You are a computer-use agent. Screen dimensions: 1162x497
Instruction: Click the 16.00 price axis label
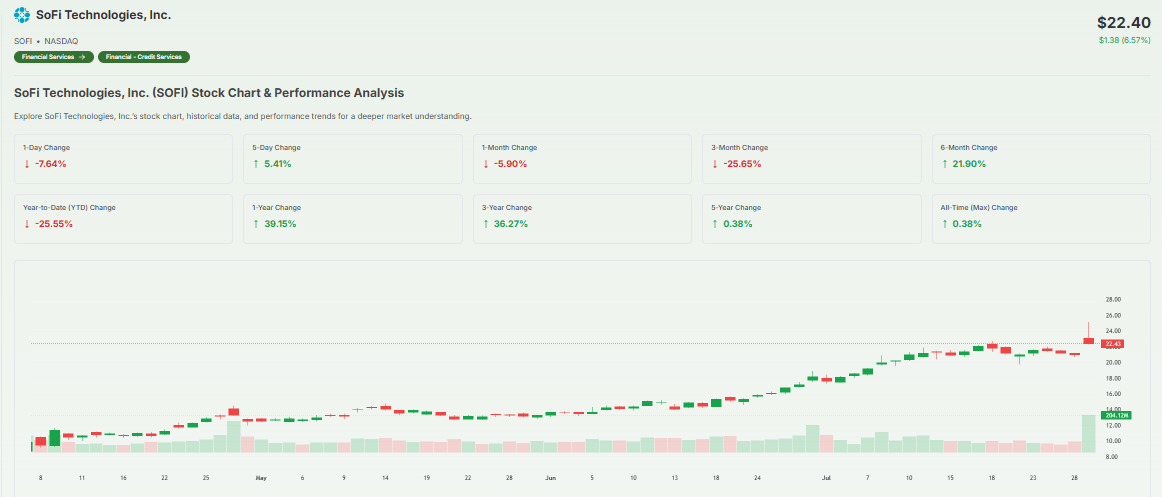(x=1112, y=394)
